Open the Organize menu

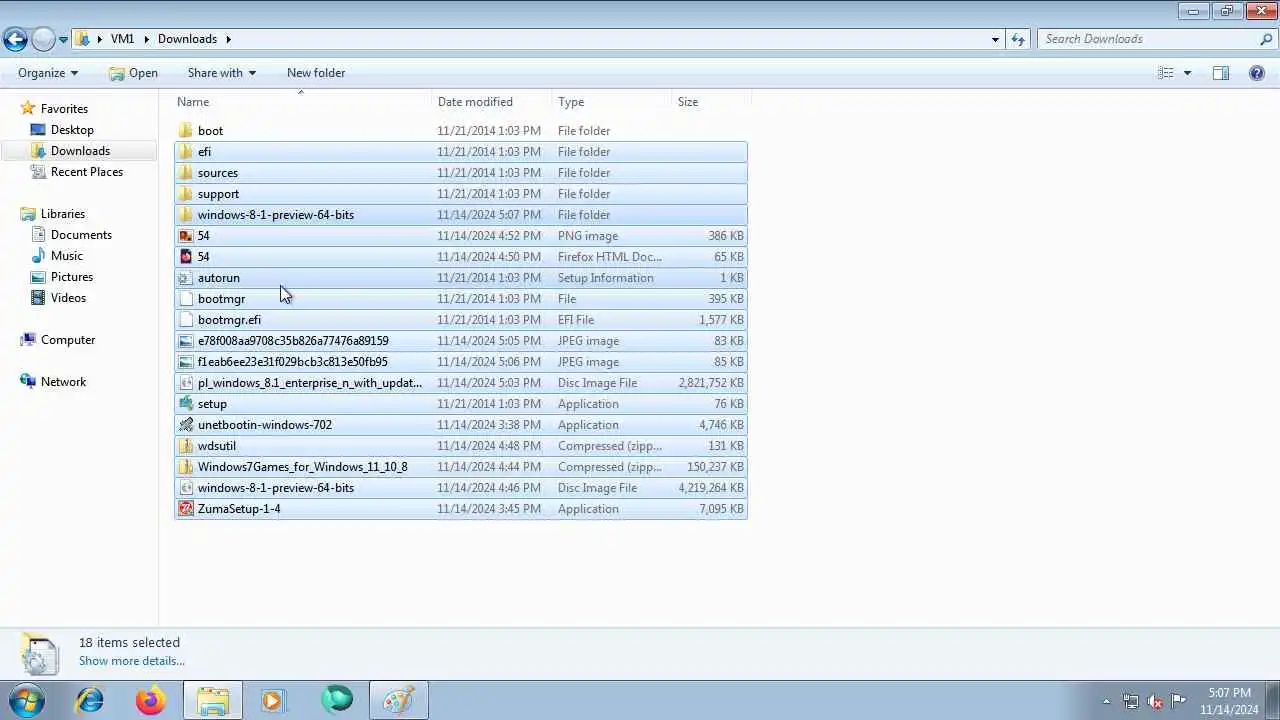pos(48,73)
